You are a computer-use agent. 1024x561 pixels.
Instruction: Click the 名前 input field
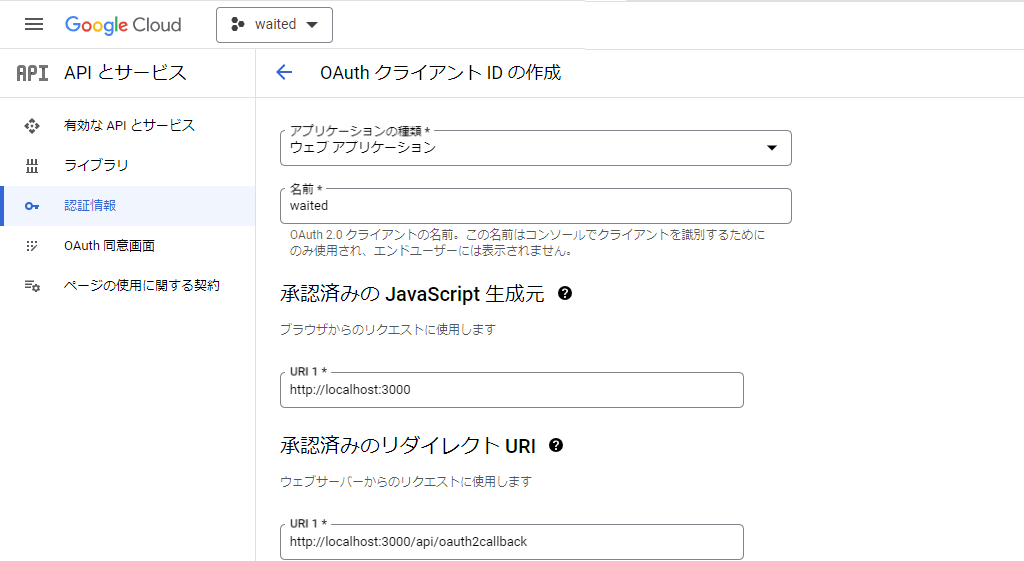pyautogui.click(x=536, y=206)
